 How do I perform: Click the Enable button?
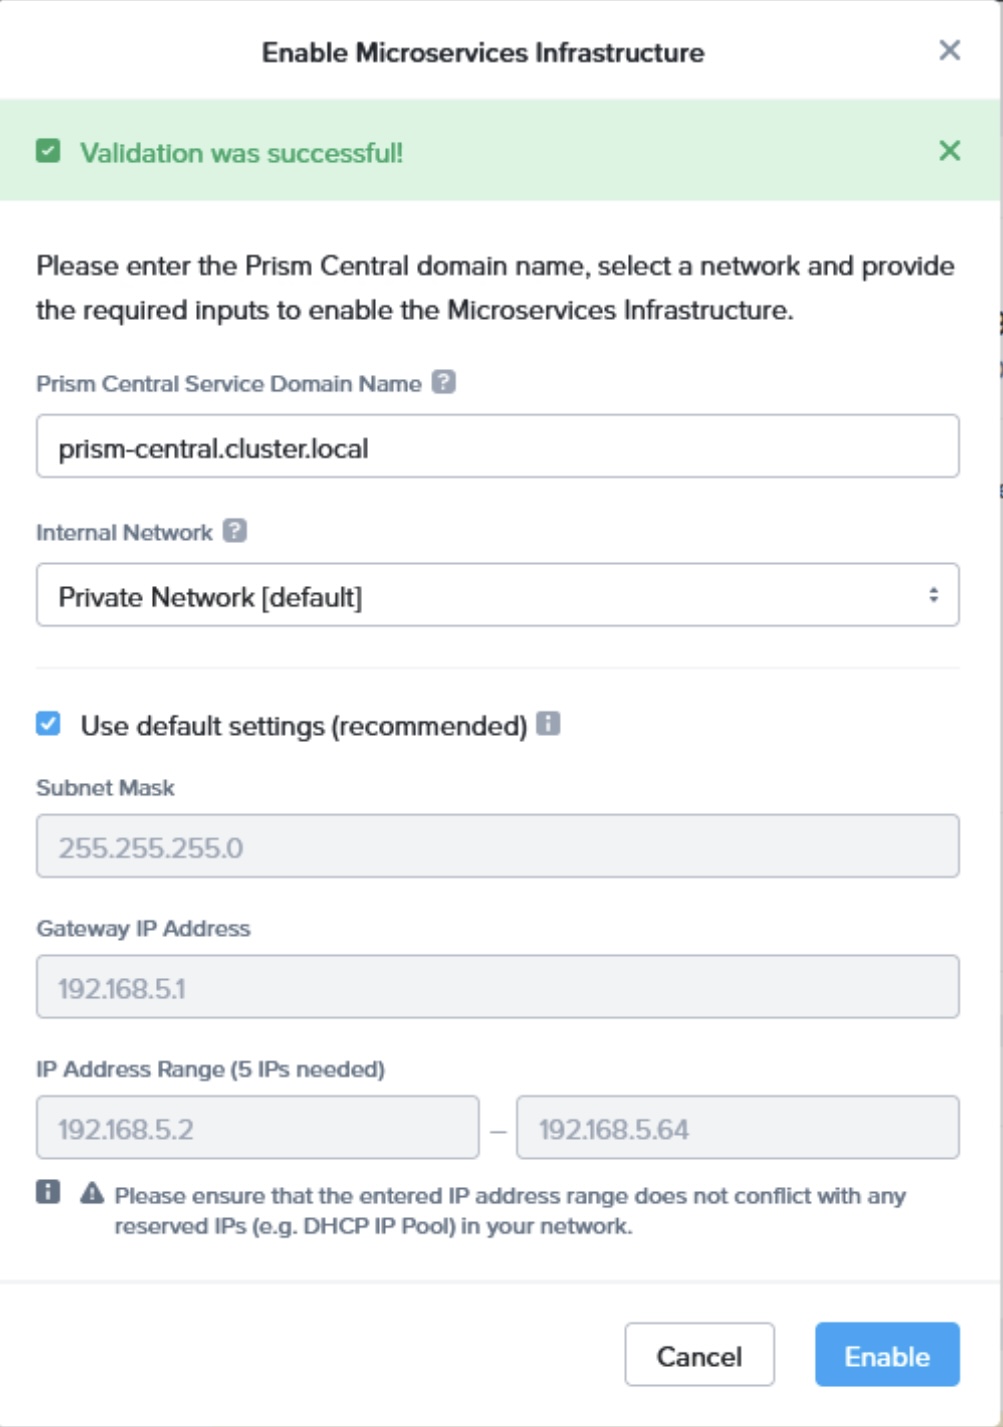886,1355
